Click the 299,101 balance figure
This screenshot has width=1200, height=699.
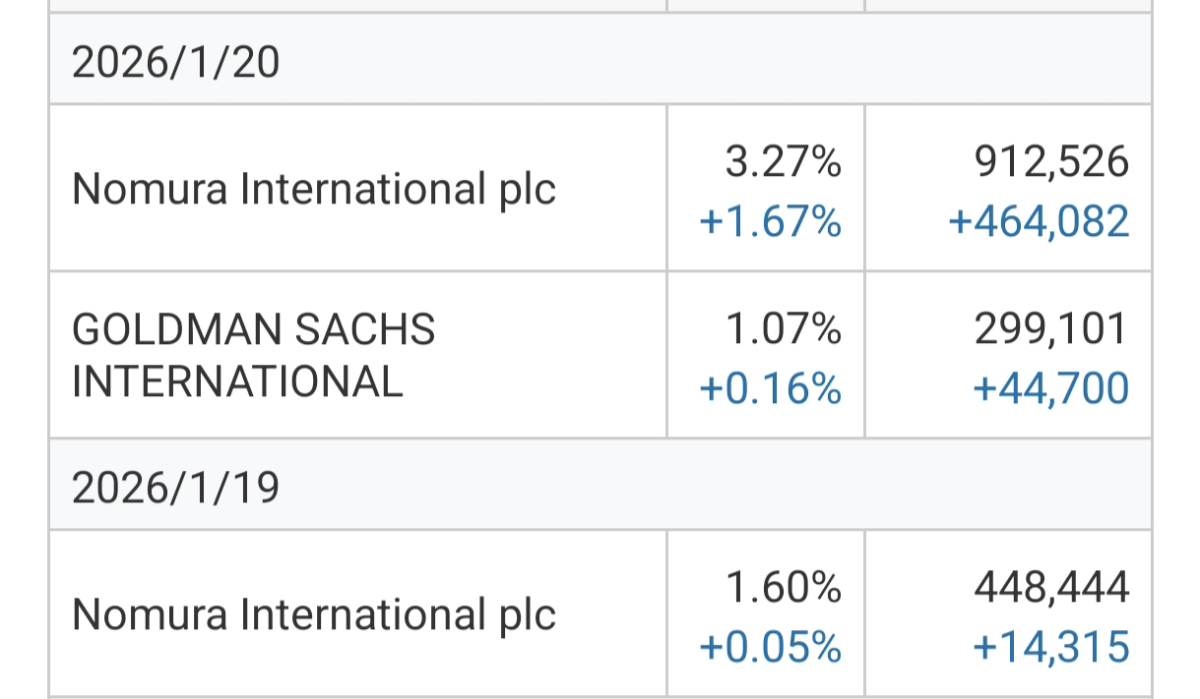pos(1053,328)
